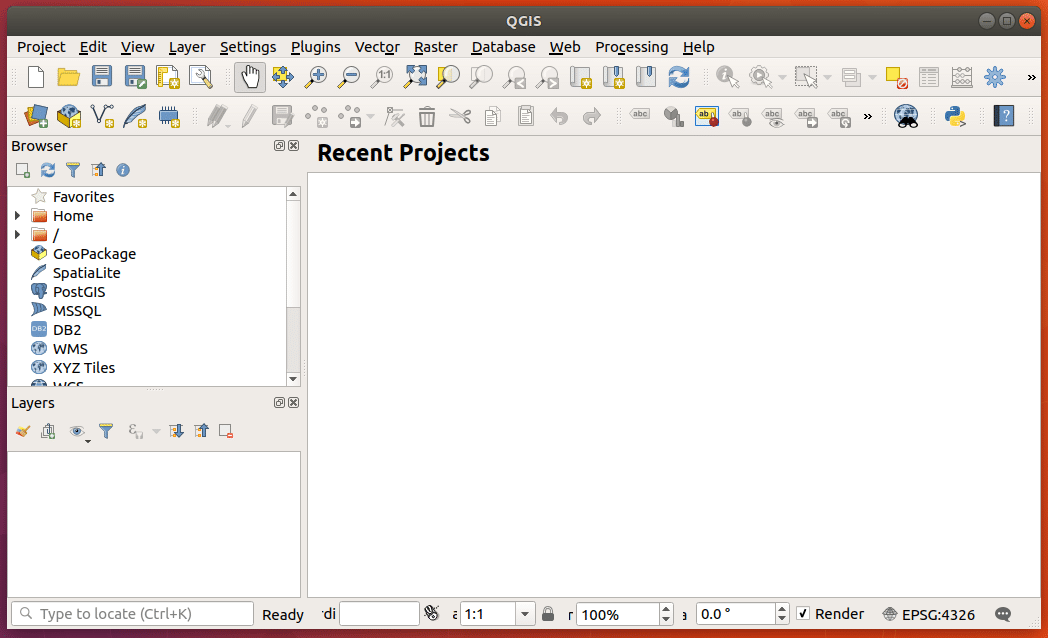Open the log messages speech bubble icon
The image size is (1048, 638).
click(1003, 614)
